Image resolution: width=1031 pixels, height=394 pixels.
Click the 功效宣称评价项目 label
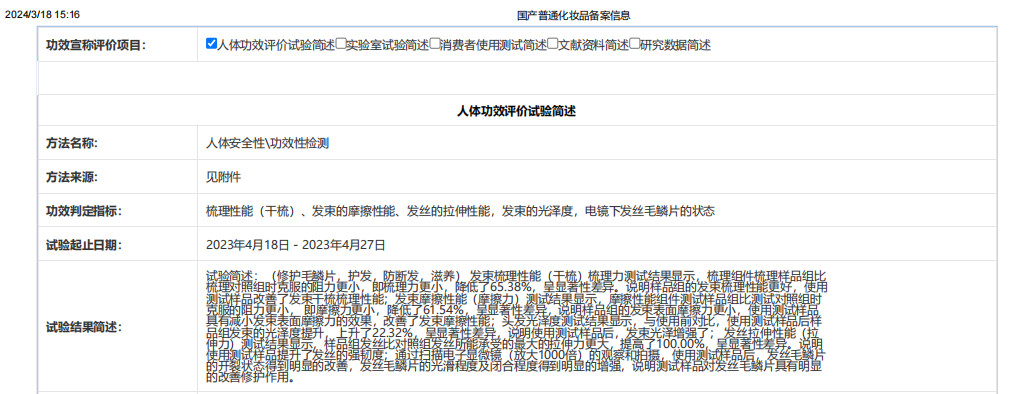[x=96, y=45]
